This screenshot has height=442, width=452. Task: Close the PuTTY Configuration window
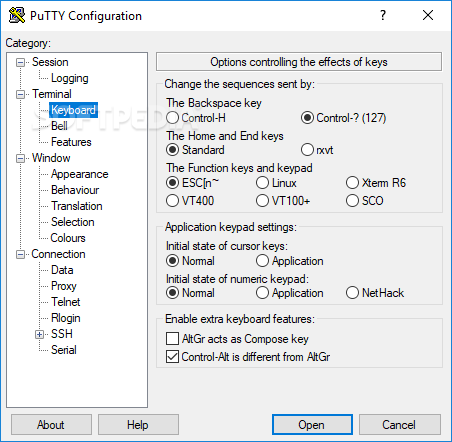428,15
